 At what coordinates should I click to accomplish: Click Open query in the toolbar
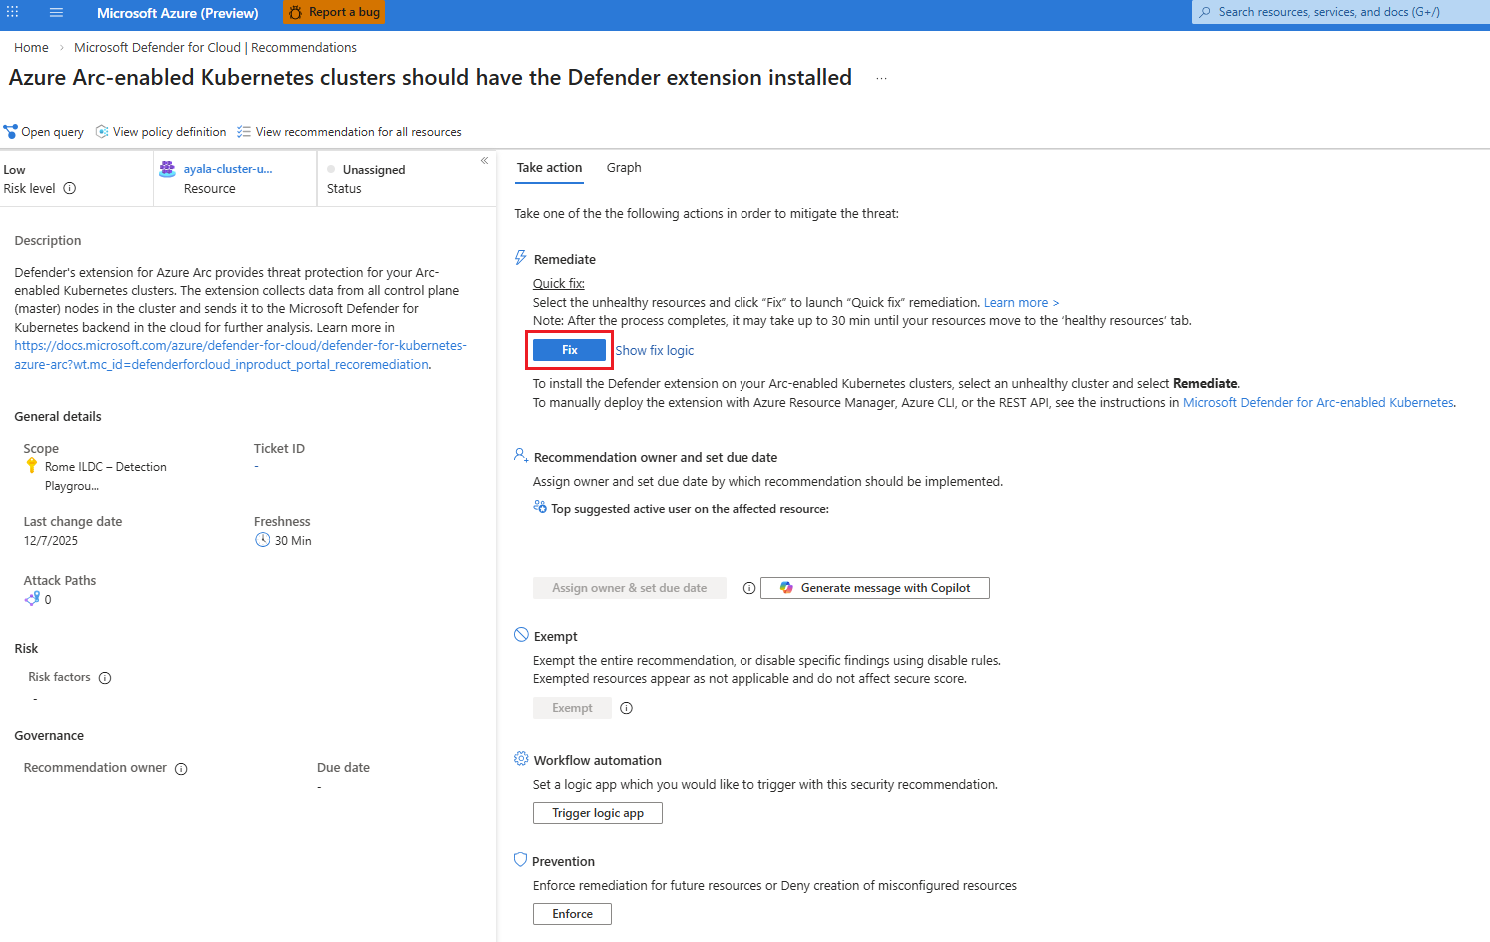[44, 132]
